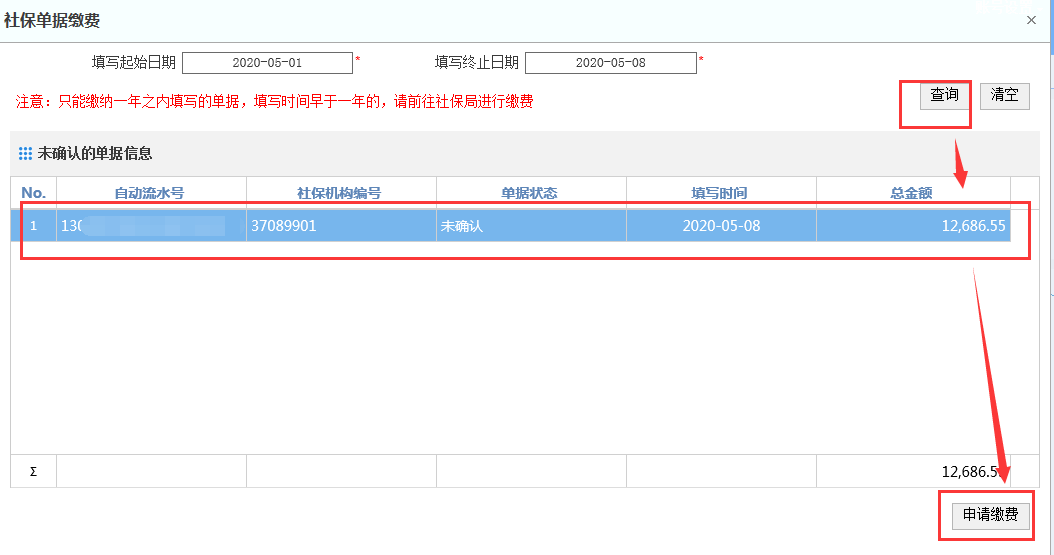Sort by 填写时间 column header
Viewport: 1054px width, 555px height.
click(721, 193)
